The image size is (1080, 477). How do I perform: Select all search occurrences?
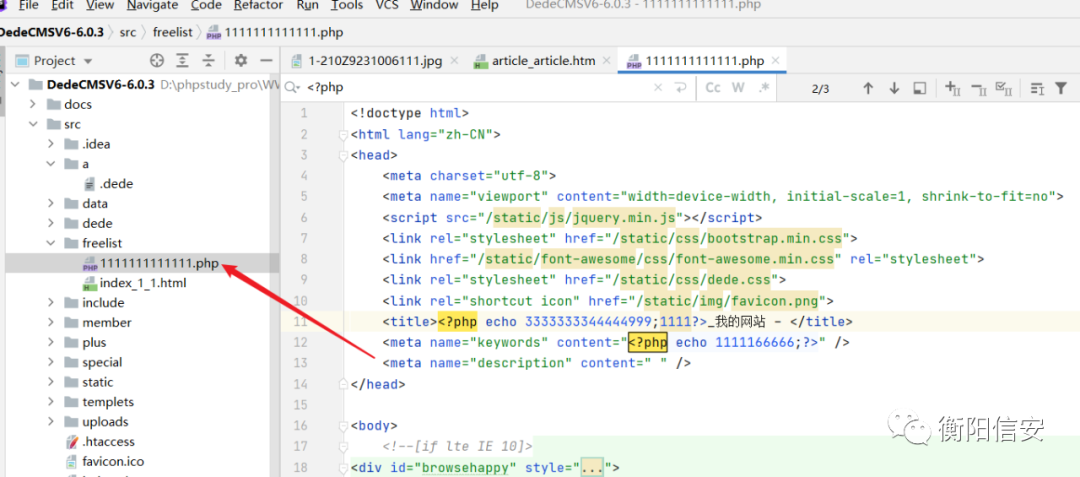[1004, 88]
